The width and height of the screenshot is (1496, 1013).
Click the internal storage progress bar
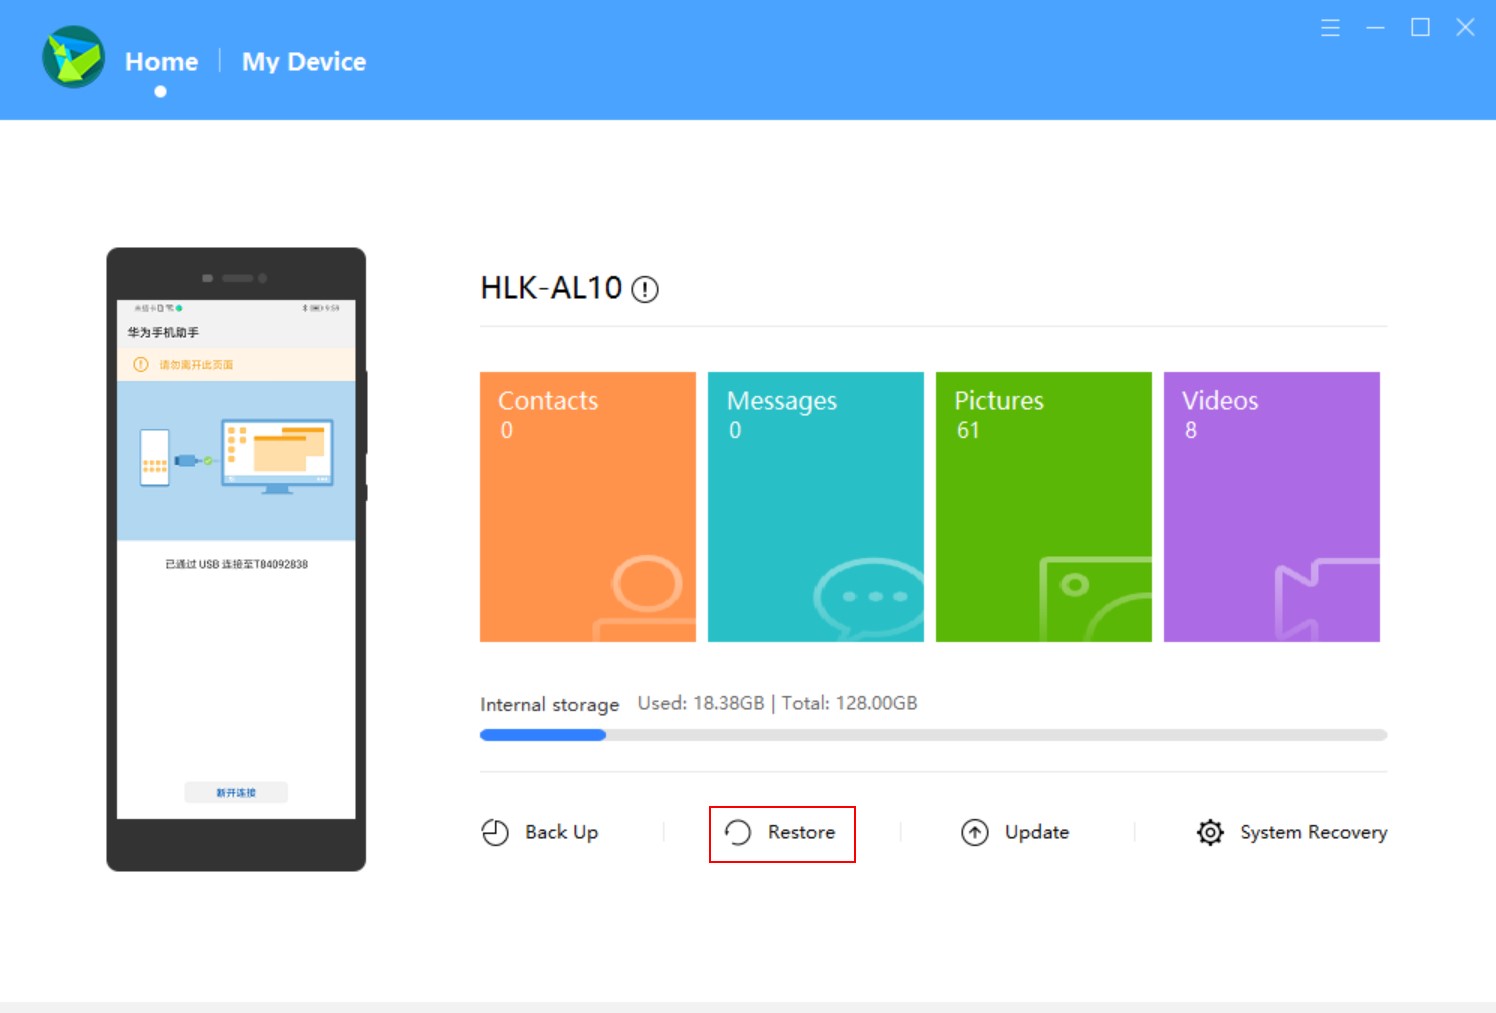point(933,735)
